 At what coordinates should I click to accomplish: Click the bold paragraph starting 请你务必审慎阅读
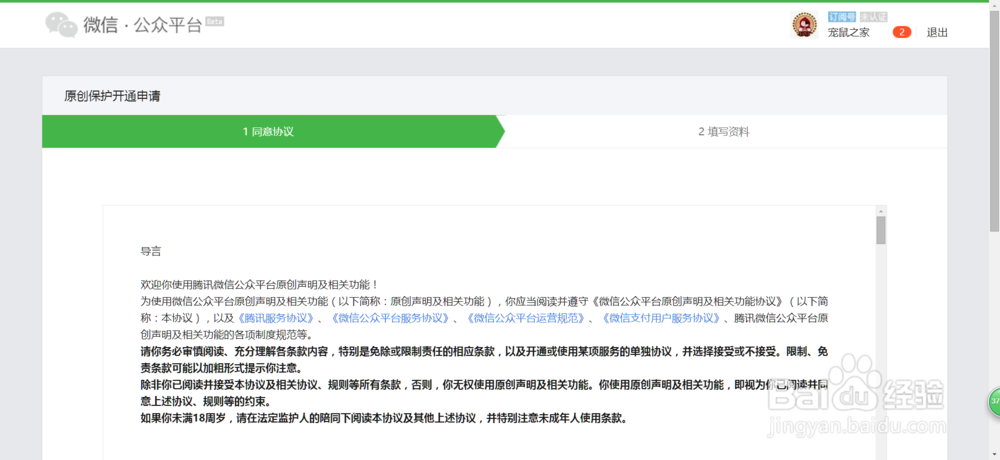tap(484, 360)
